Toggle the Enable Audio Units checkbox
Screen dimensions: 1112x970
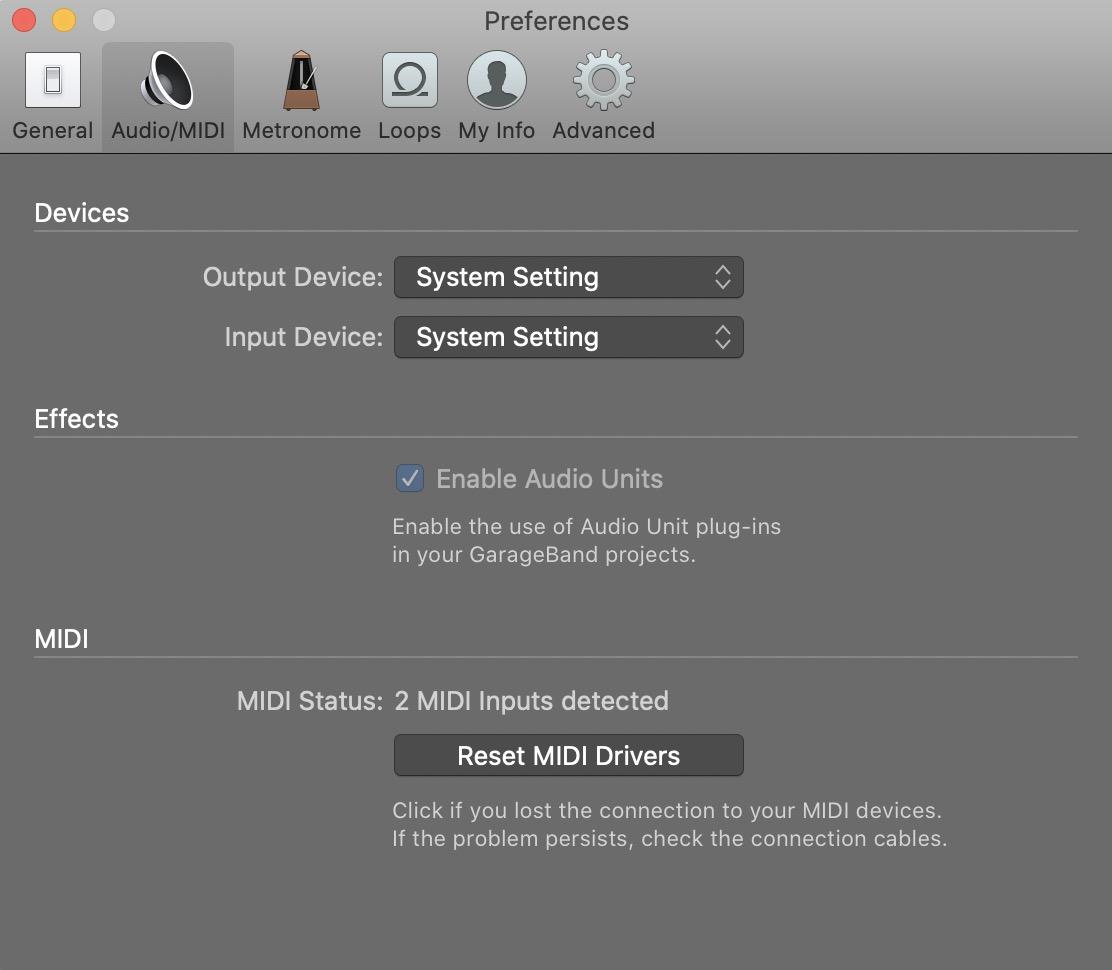pos(410,479)
